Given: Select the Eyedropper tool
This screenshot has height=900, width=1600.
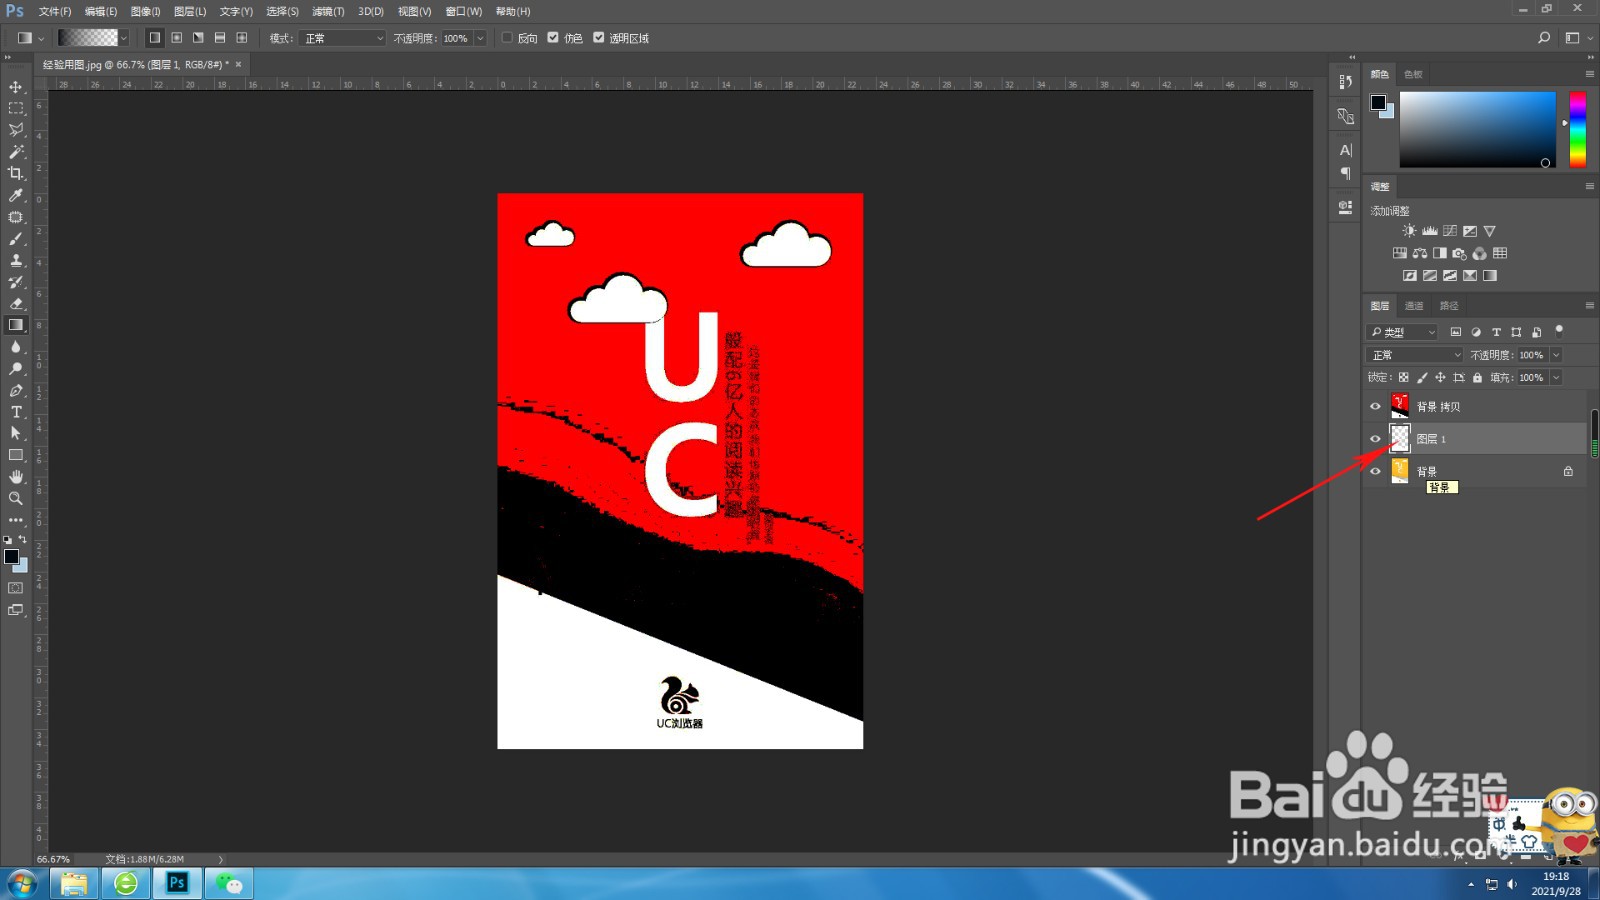Looking at the screenshot, I should point(16,195).
